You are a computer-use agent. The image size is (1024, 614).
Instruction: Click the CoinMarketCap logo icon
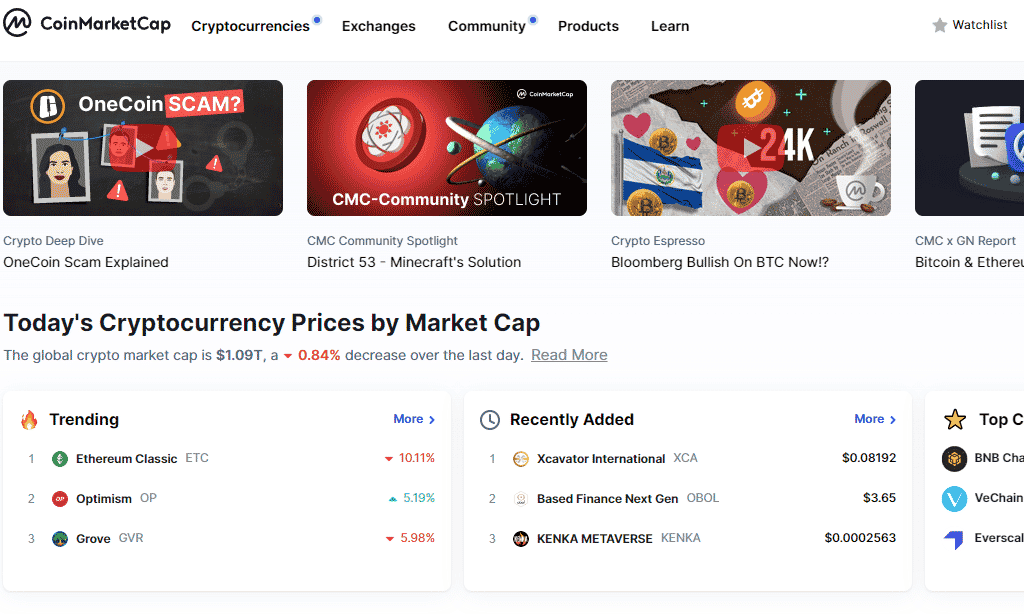[18, 24]
